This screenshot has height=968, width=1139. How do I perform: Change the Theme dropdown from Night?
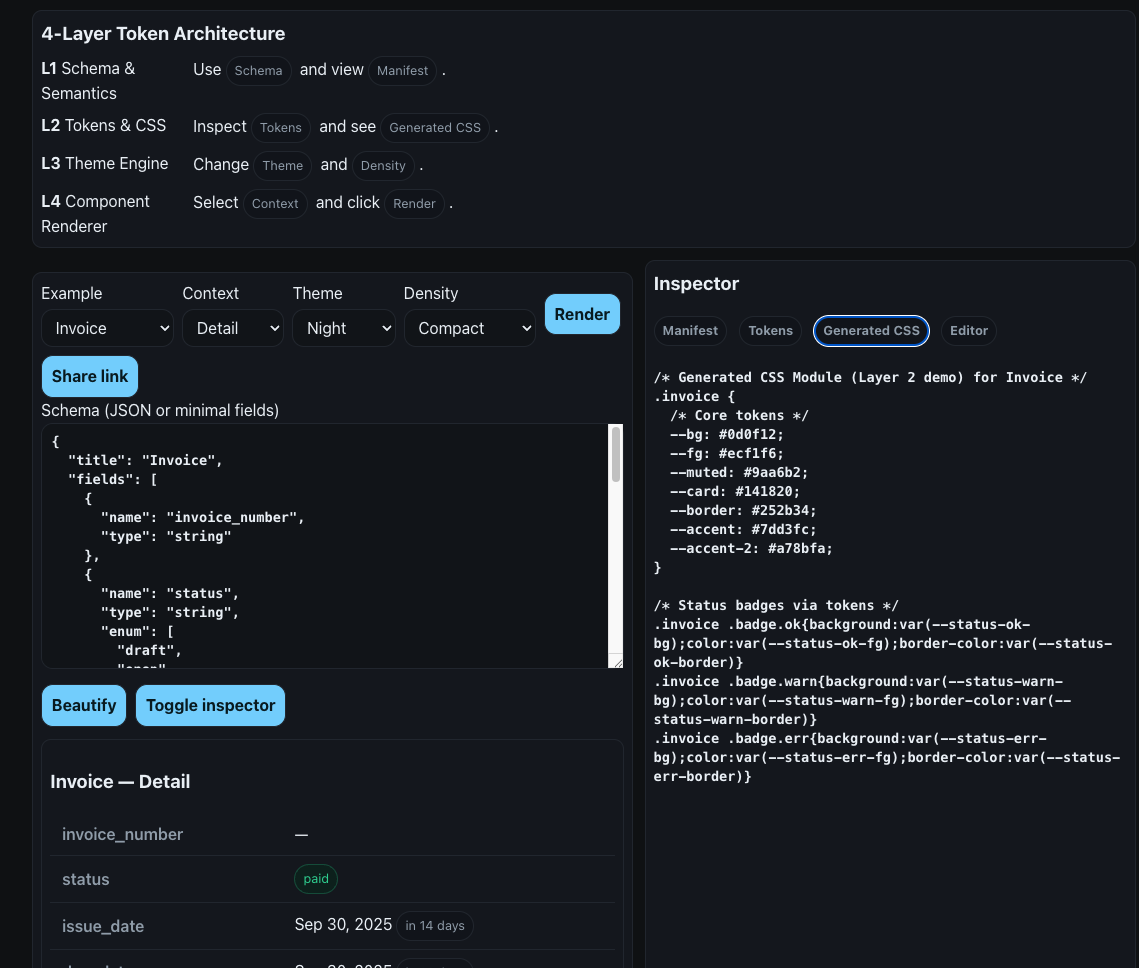(343, 328)
